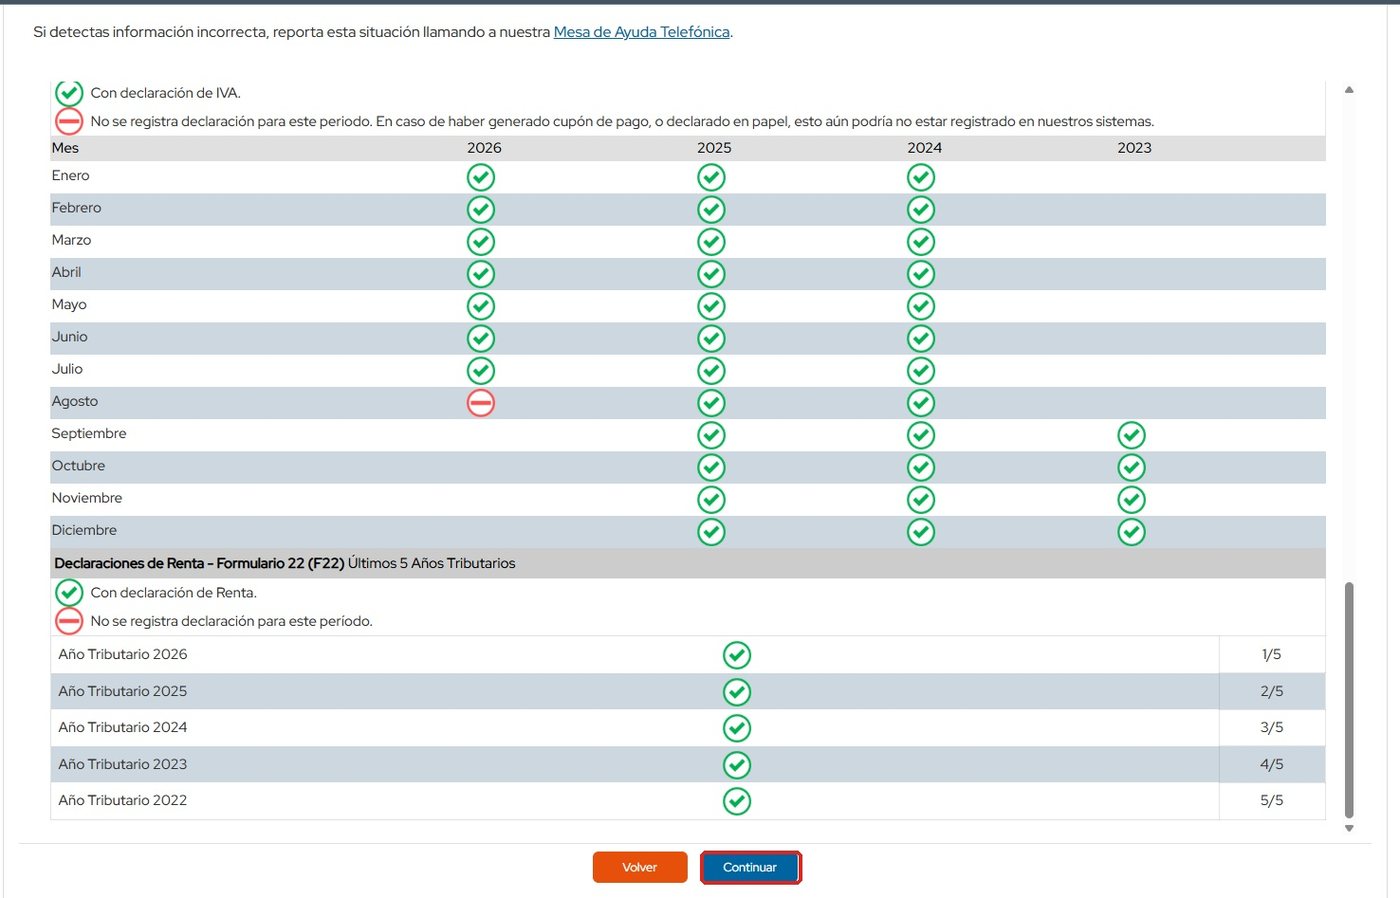Click the check icon for Año Tributario 2022
Image resolution: width=1400 pixels, height=898 pixels.
(737, 801)
